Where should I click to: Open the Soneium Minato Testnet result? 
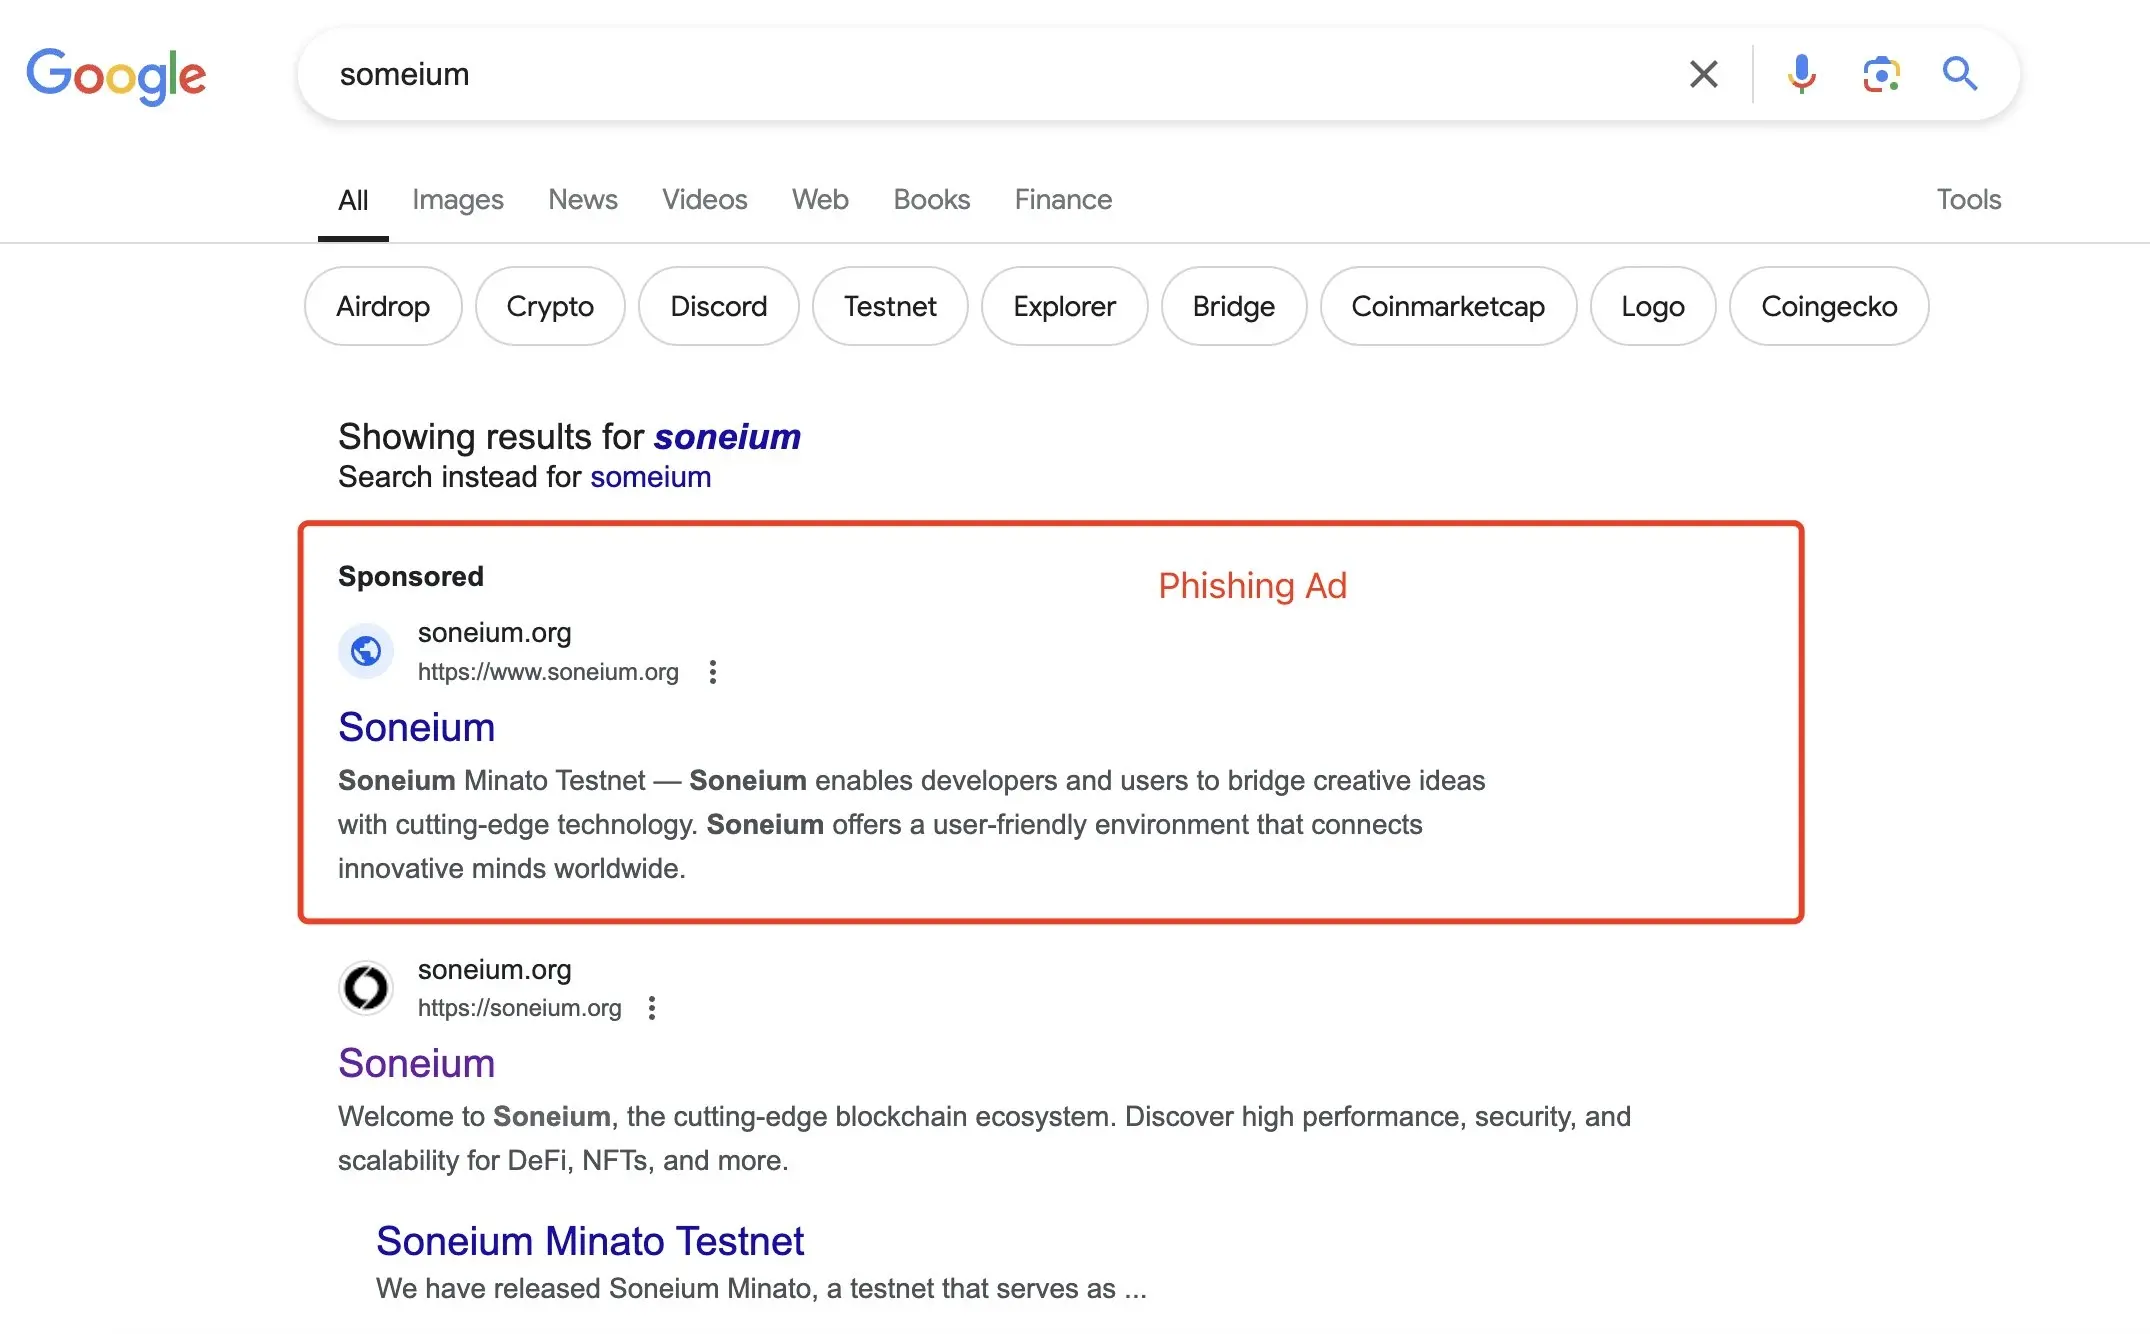[590, 1240]
